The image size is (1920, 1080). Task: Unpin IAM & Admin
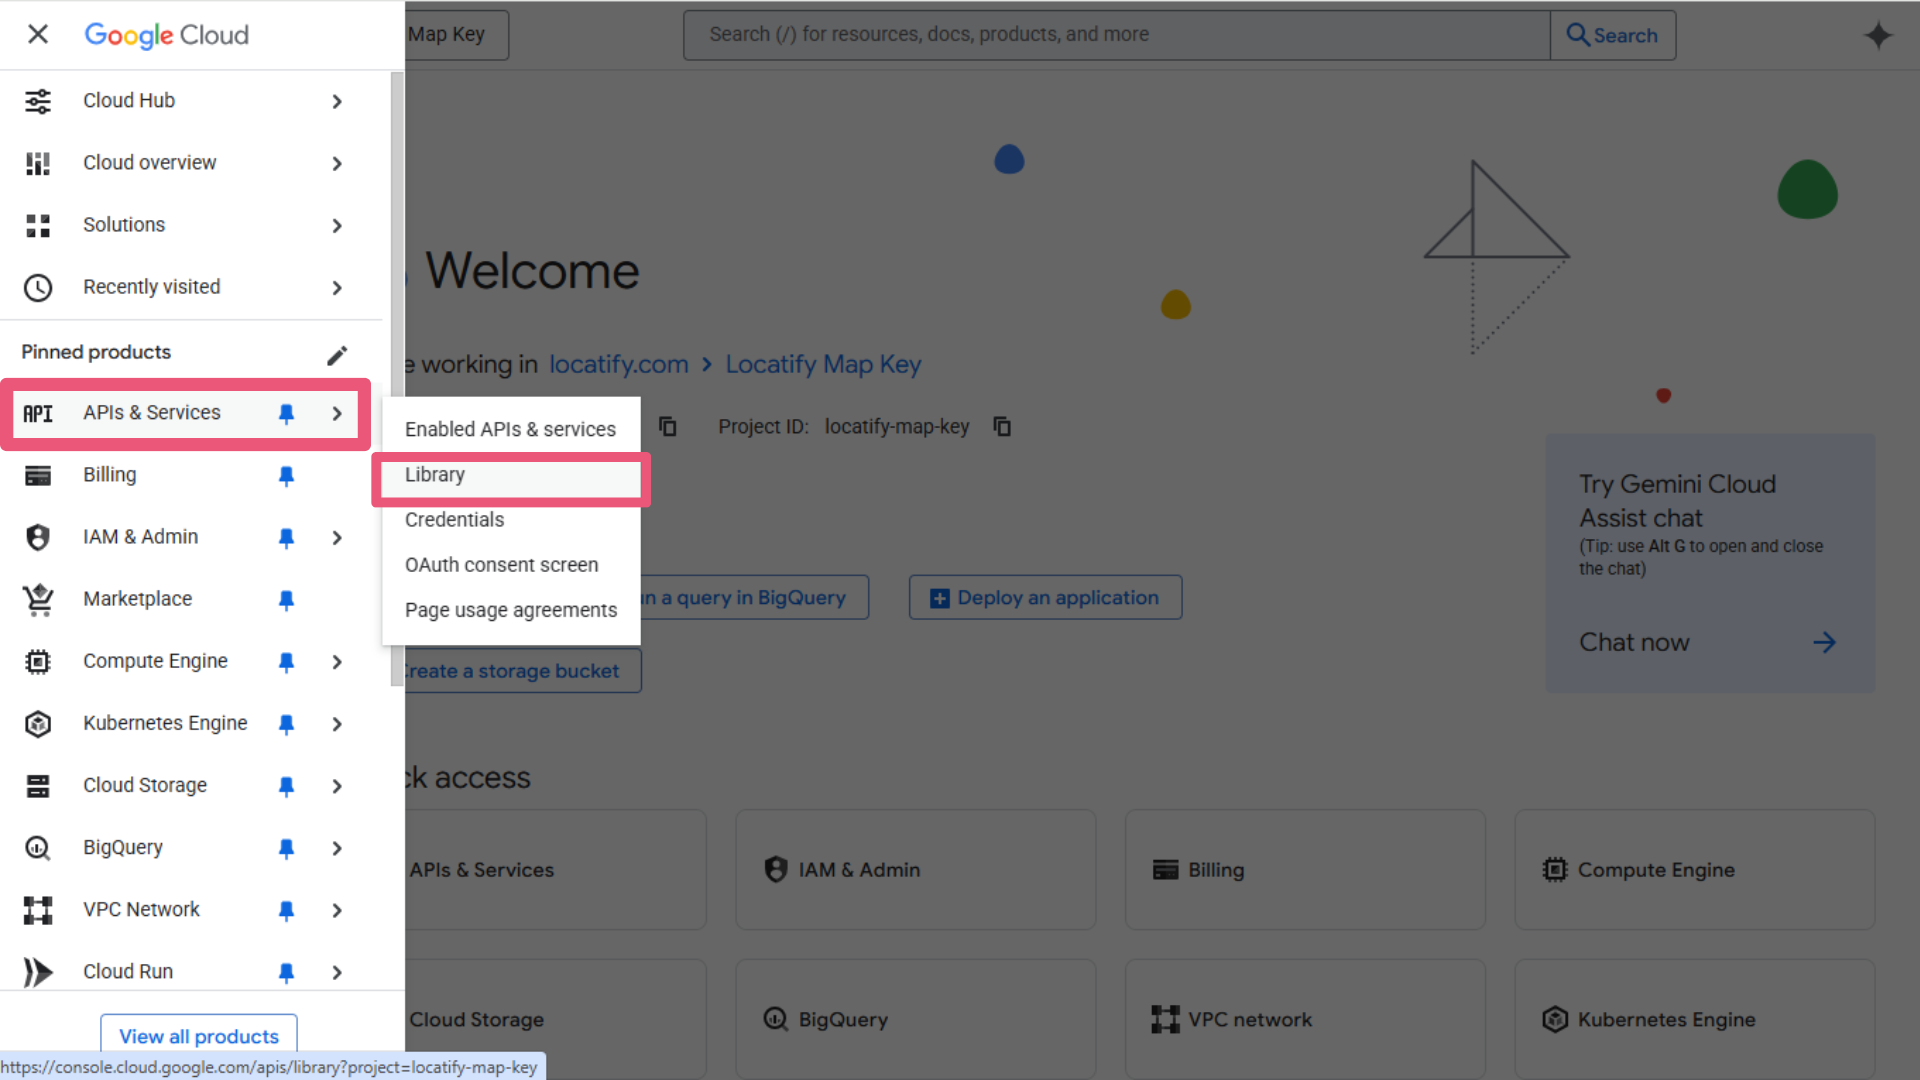point(286,538)
